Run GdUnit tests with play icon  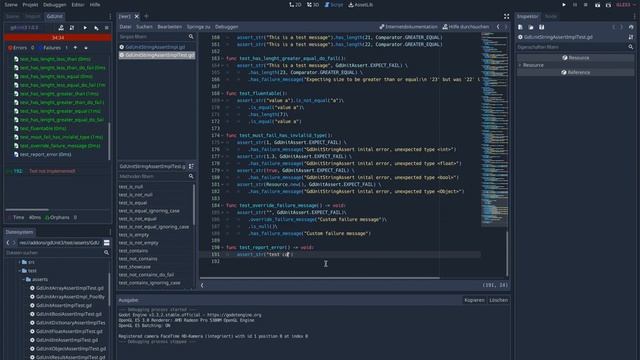coord(85,28)
